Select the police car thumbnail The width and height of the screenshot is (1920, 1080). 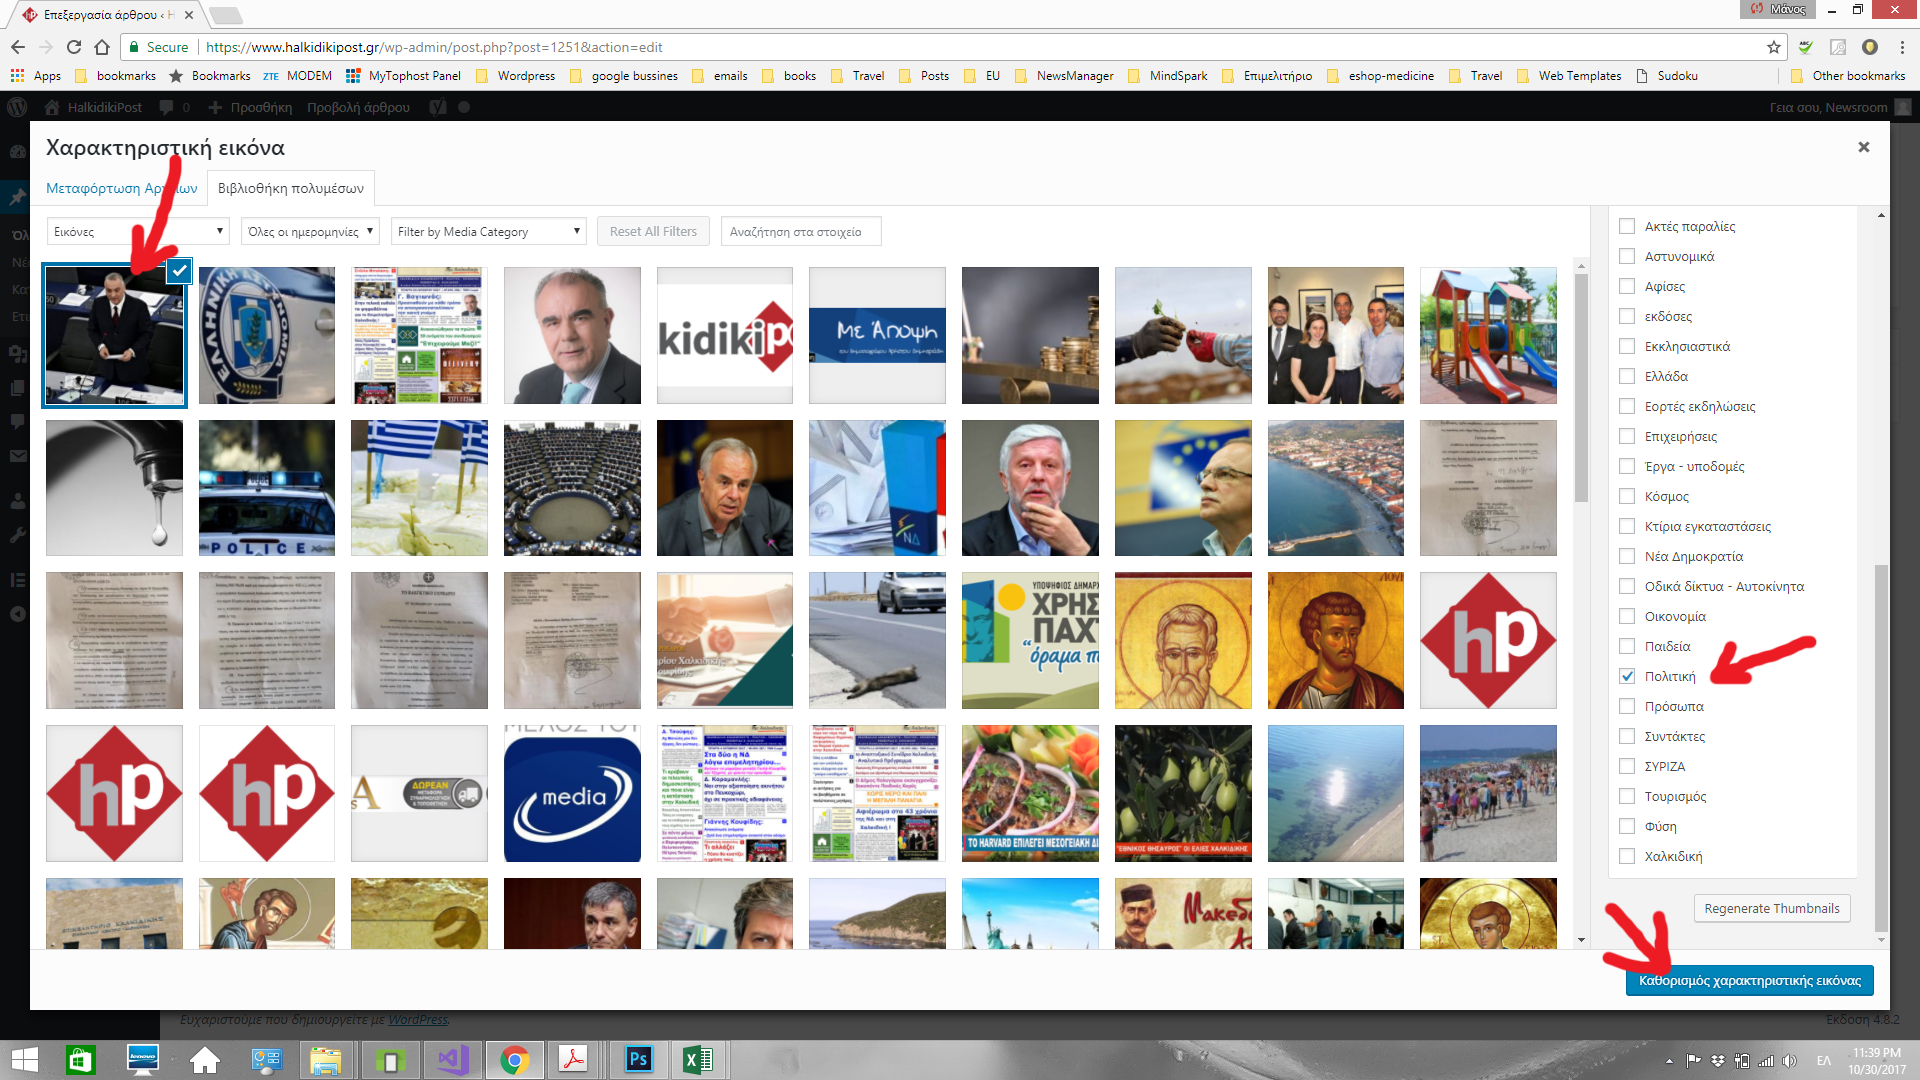click(267, 488)
